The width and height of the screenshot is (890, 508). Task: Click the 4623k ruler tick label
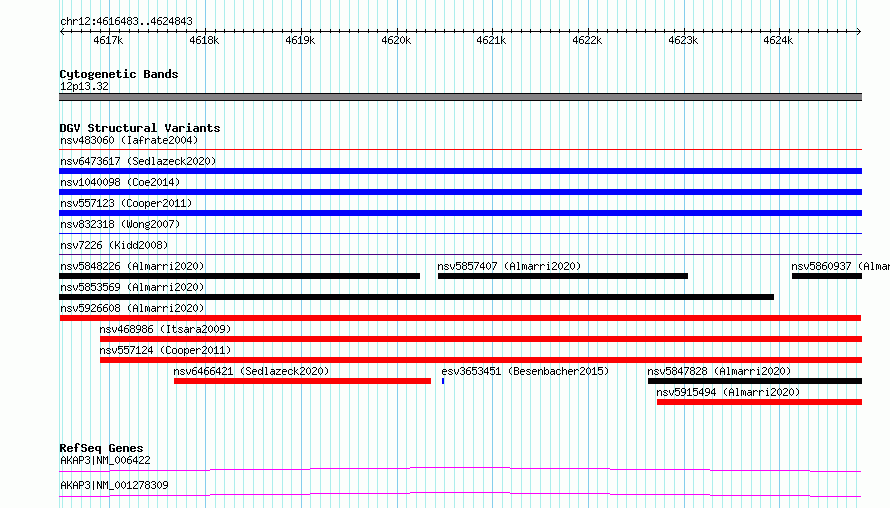[x=683, y=40]
